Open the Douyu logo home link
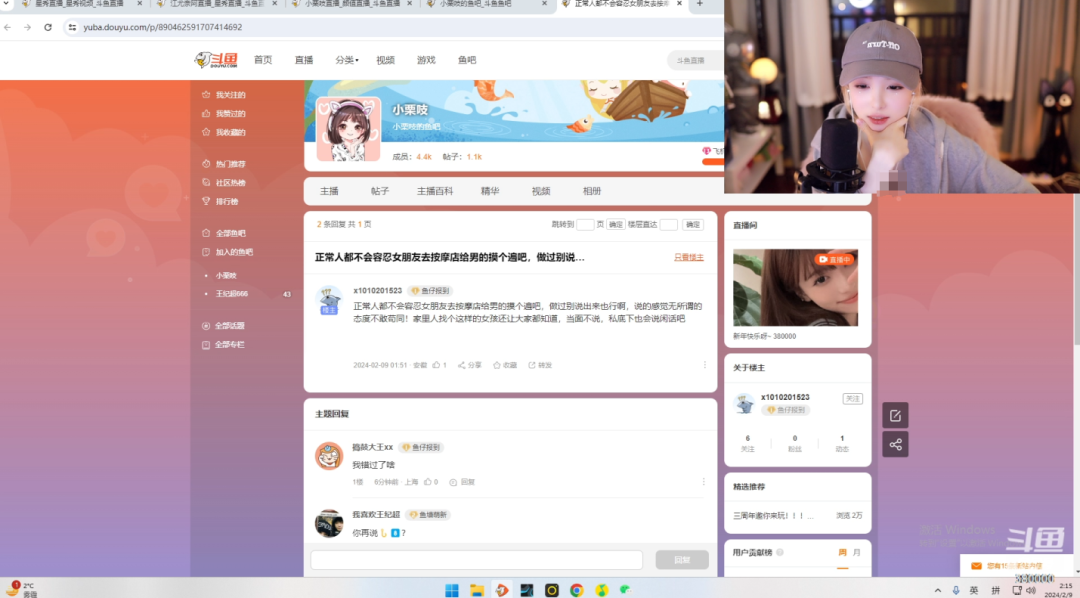The height and width of the screenshot is (598, 1080). coord(216,60)
